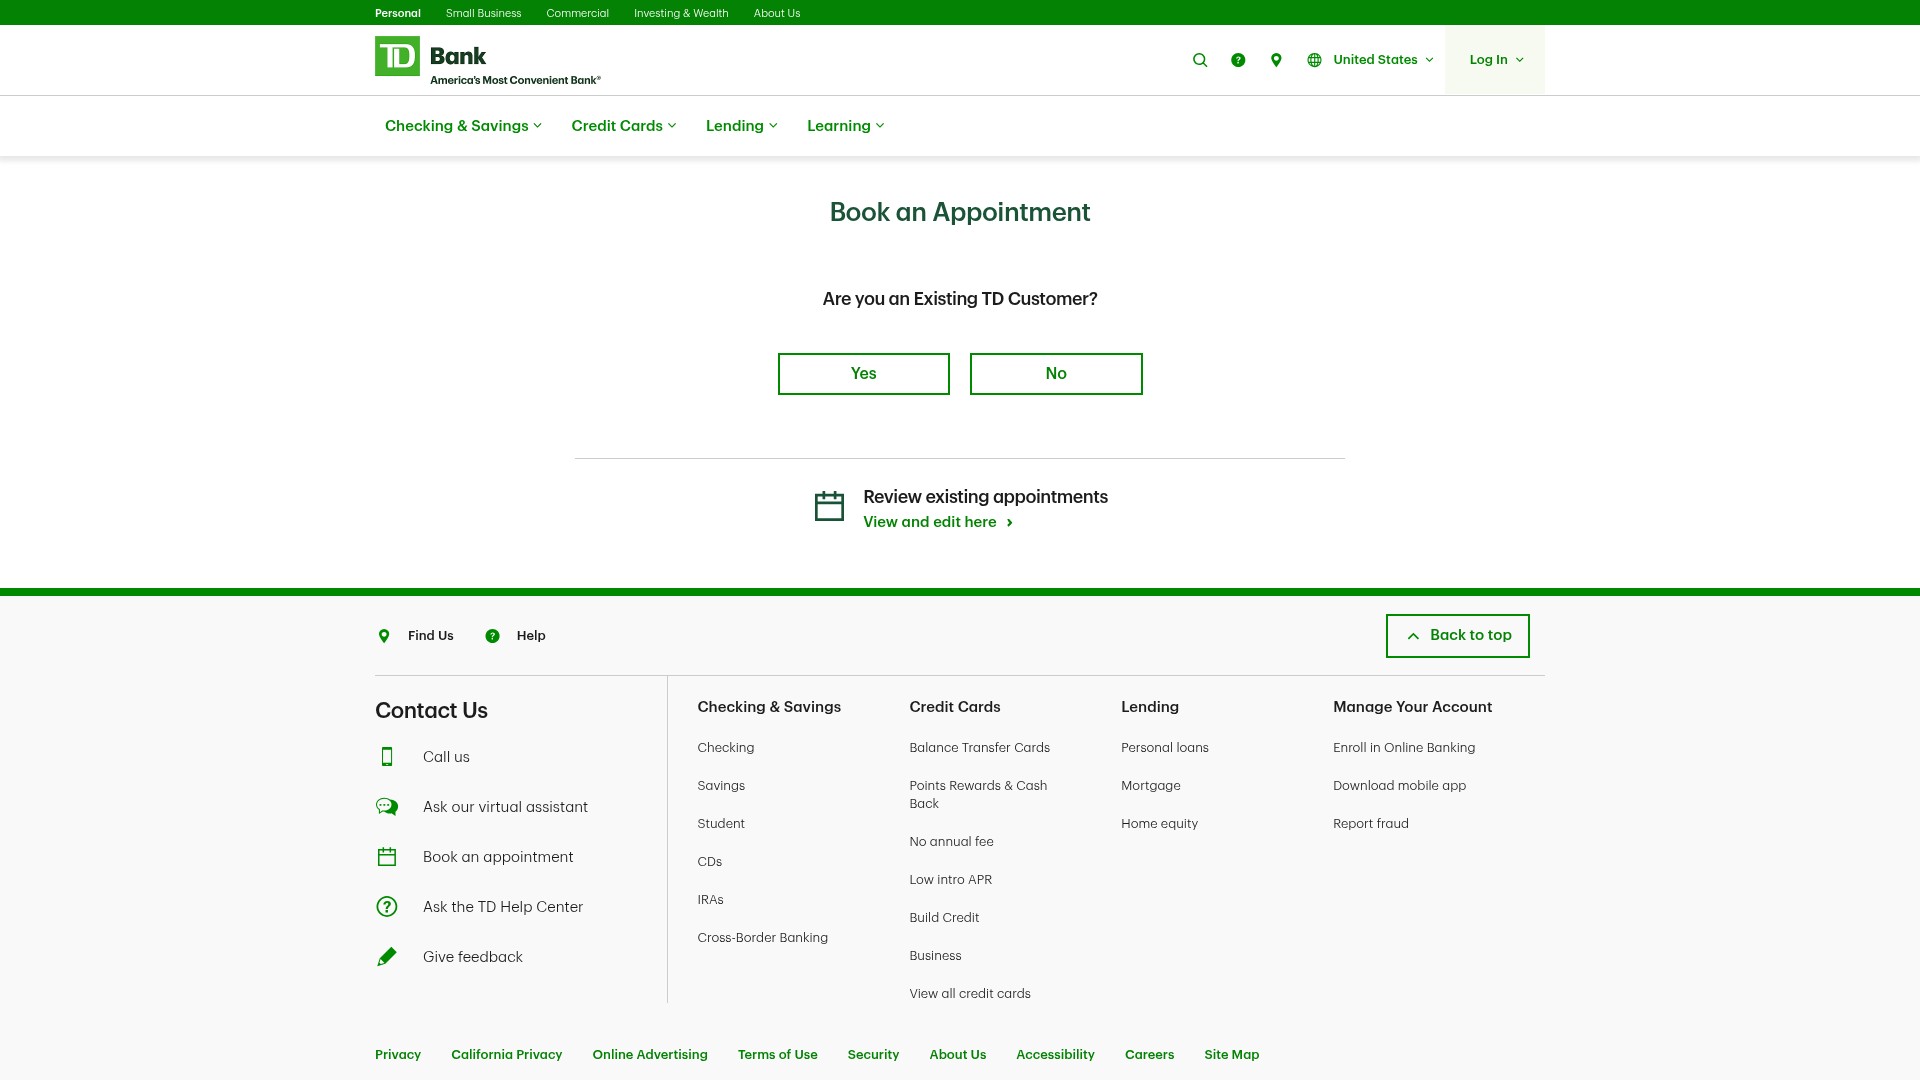Open CDs link in footer

click(x=710, y=862)
